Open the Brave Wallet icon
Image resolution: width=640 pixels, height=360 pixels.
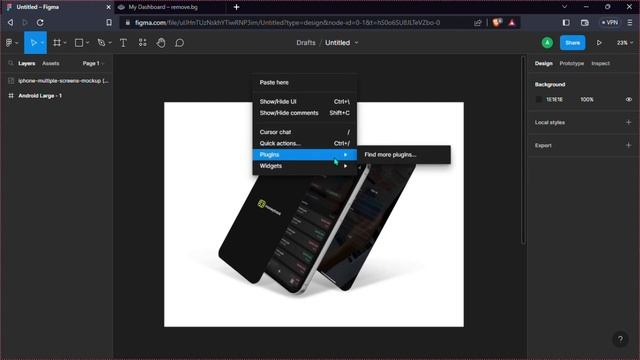[584, 22]
